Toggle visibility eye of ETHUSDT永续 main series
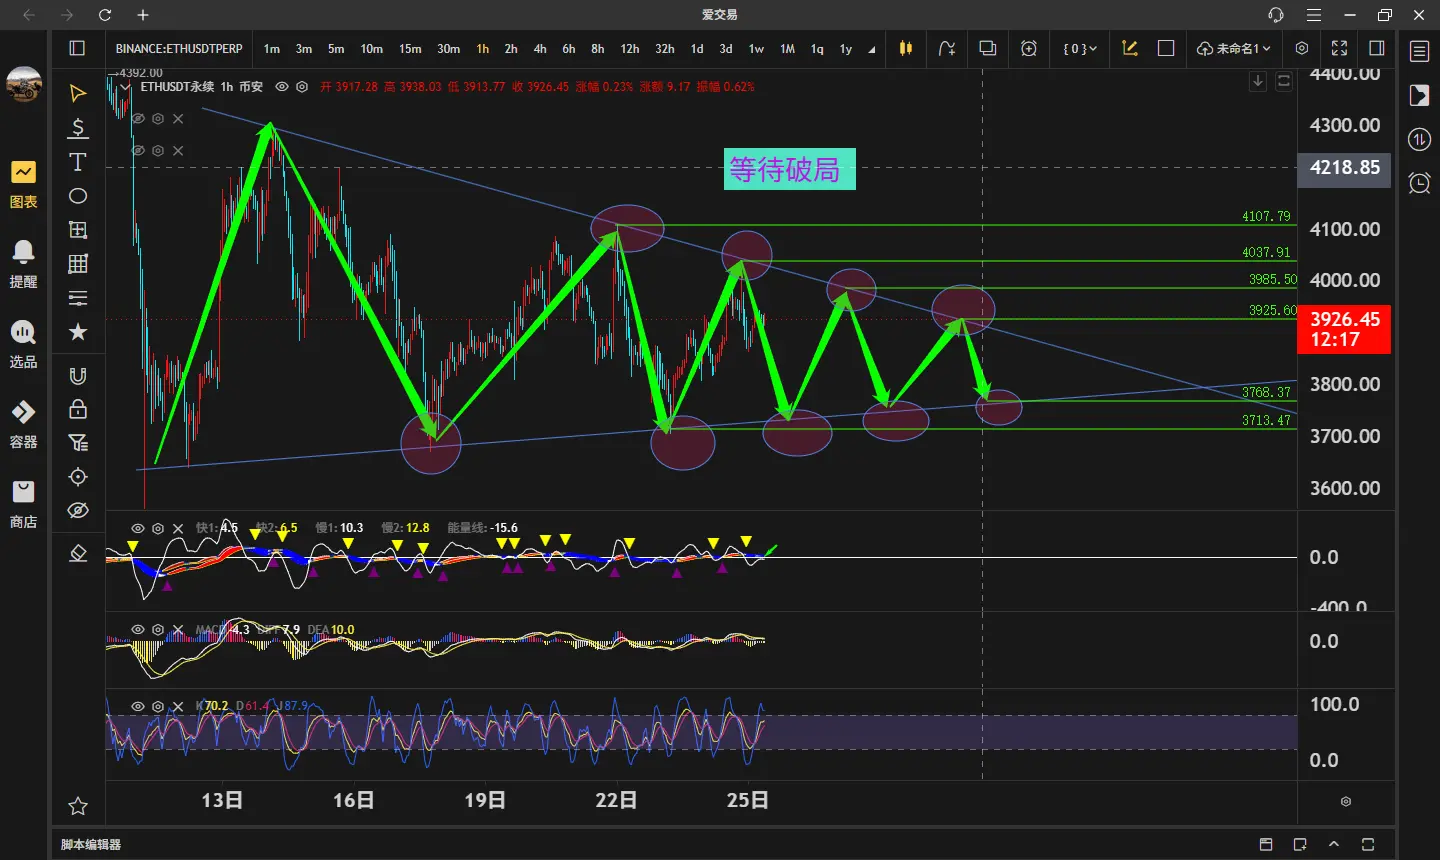 tap(282, 87)
